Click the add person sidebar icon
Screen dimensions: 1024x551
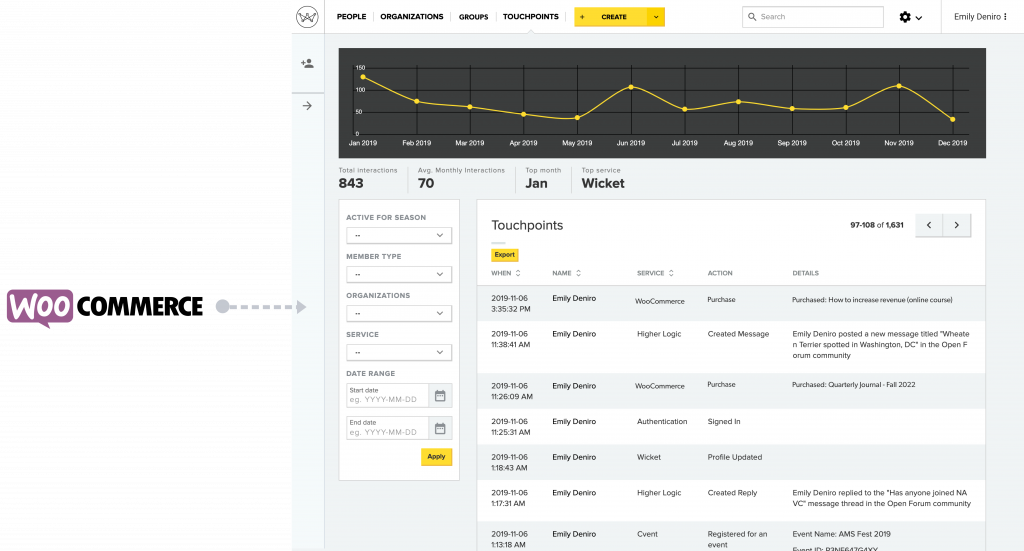click(x=307, y=63)
